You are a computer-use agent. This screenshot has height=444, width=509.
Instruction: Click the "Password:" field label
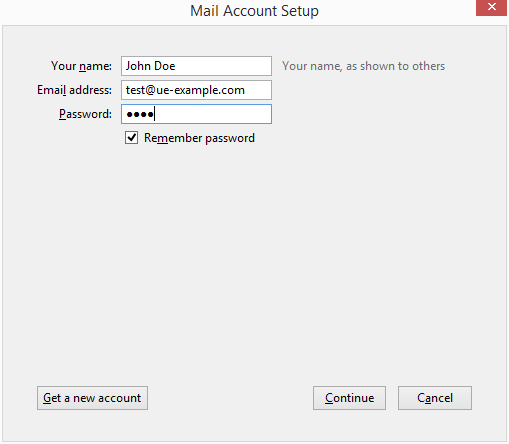pyautogui.click(x=85, y=114)
